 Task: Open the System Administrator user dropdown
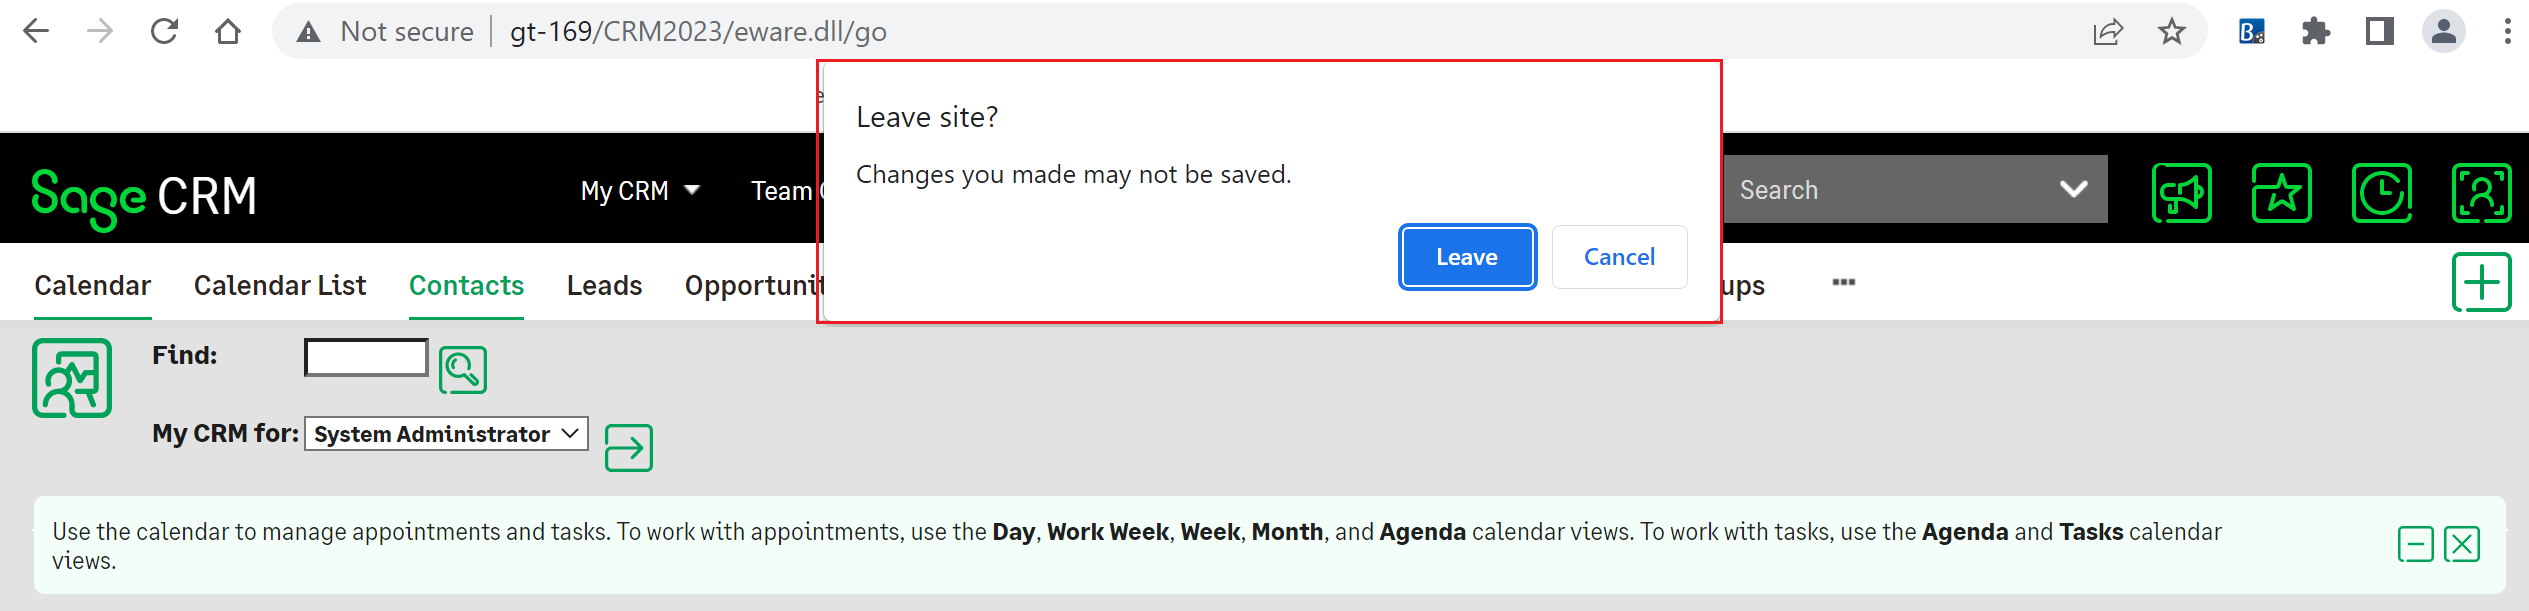(446, 434)
